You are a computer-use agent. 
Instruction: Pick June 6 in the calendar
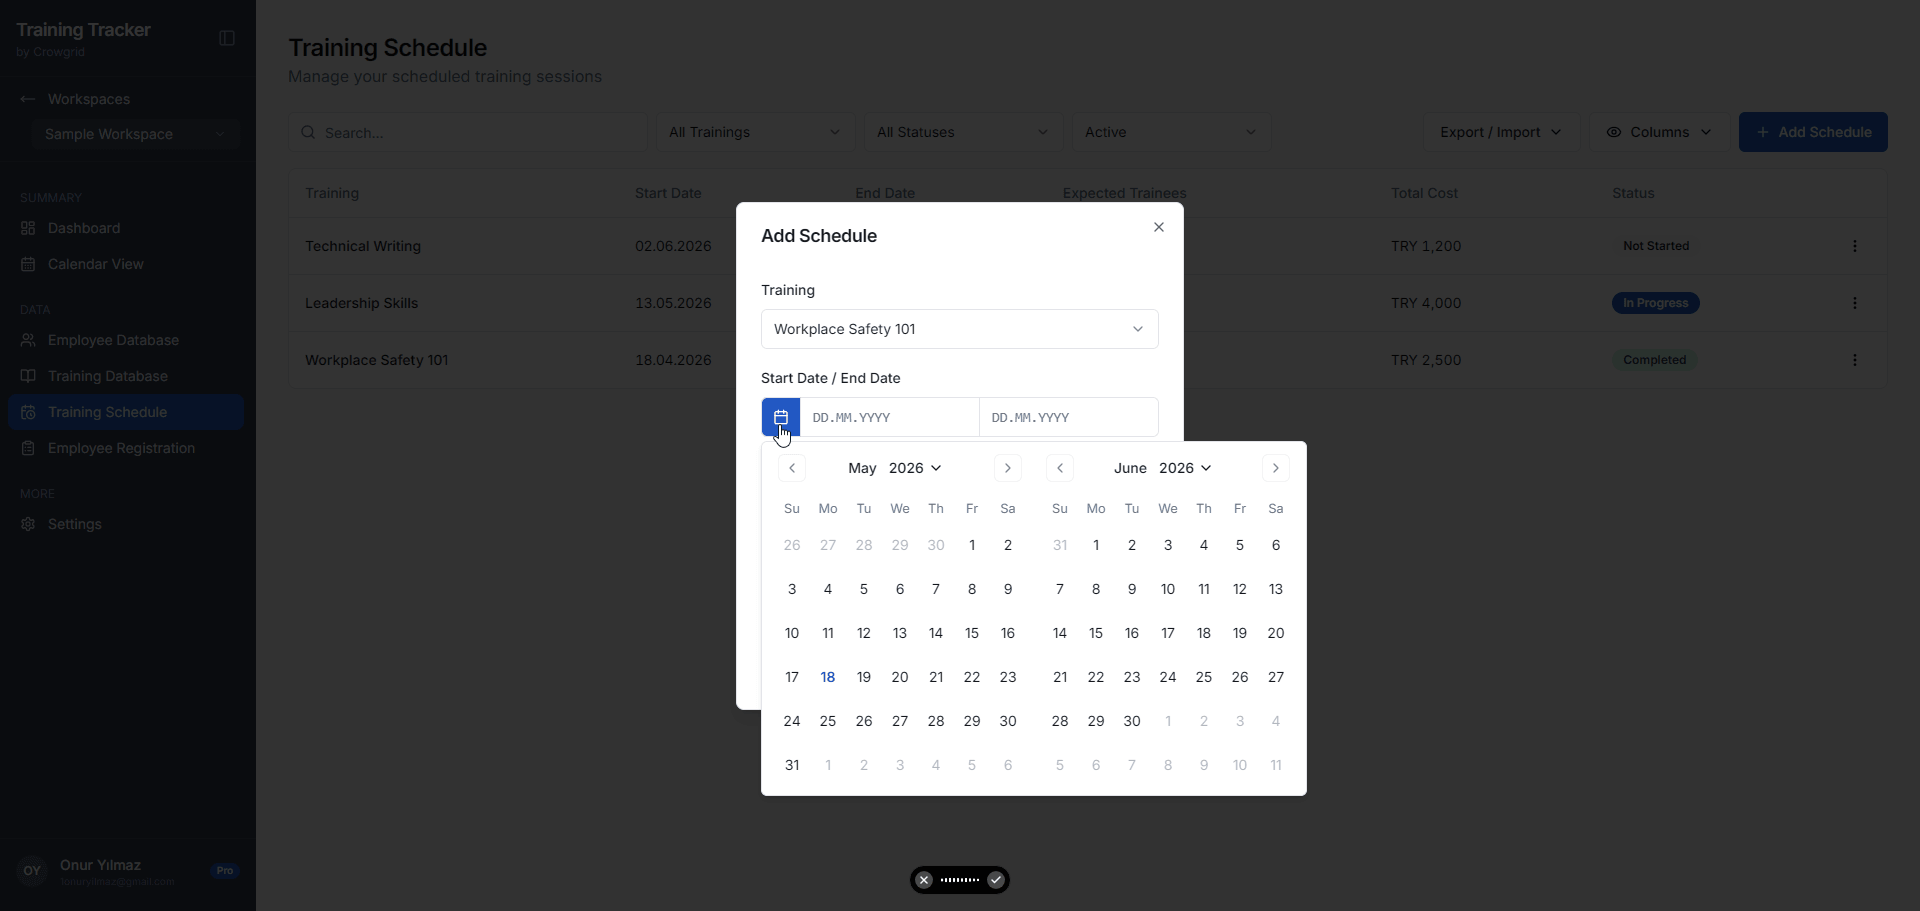pos(1276,545)
